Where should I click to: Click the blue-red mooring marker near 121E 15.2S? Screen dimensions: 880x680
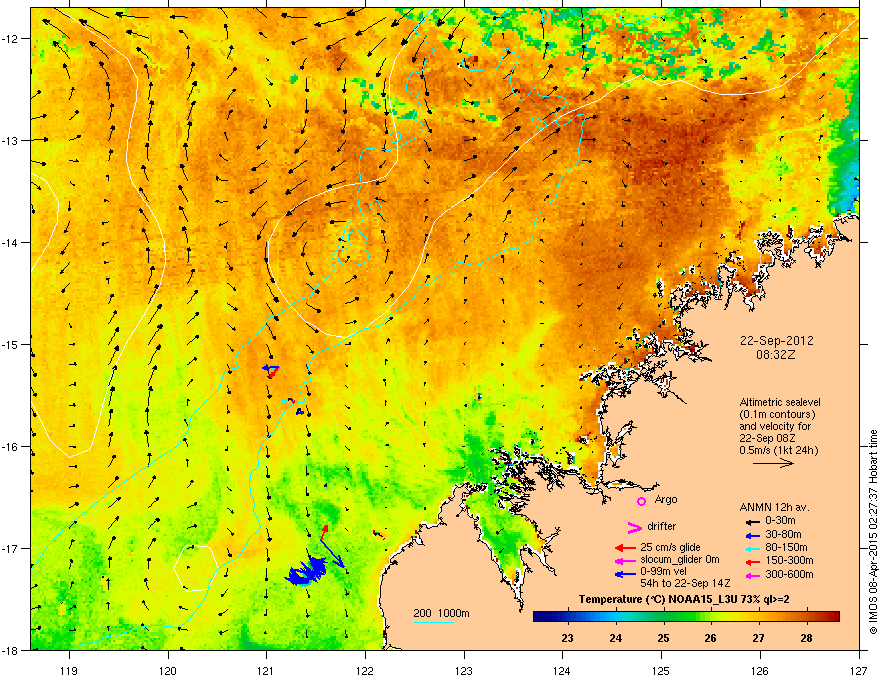click(x=271, y=370)
